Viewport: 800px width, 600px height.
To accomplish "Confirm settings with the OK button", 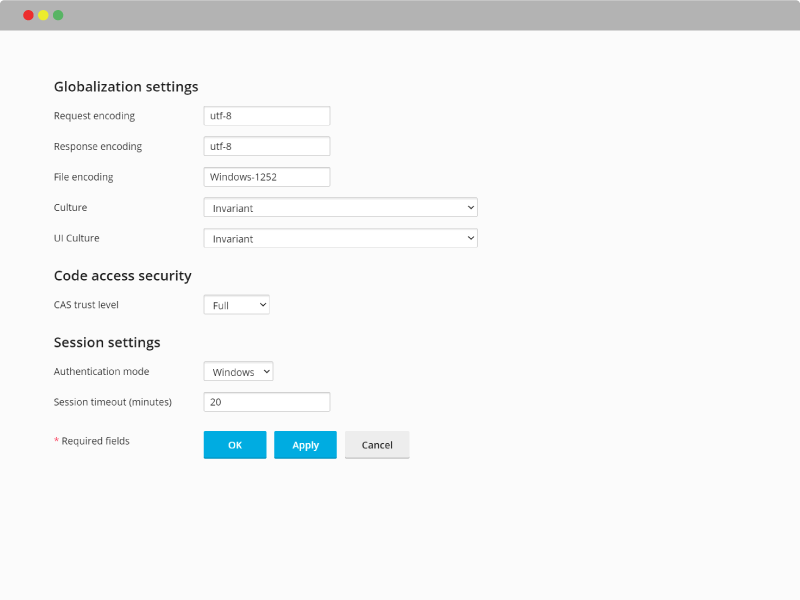I will point(235,445).
